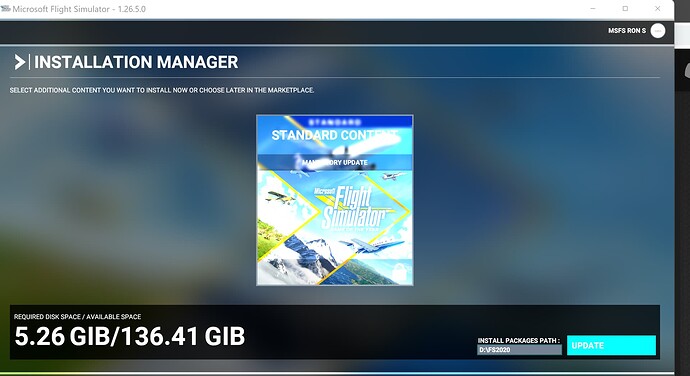Click the Flight Simulator title bar icon
Viewport: 690px width, 376px height.
point(5,9)
